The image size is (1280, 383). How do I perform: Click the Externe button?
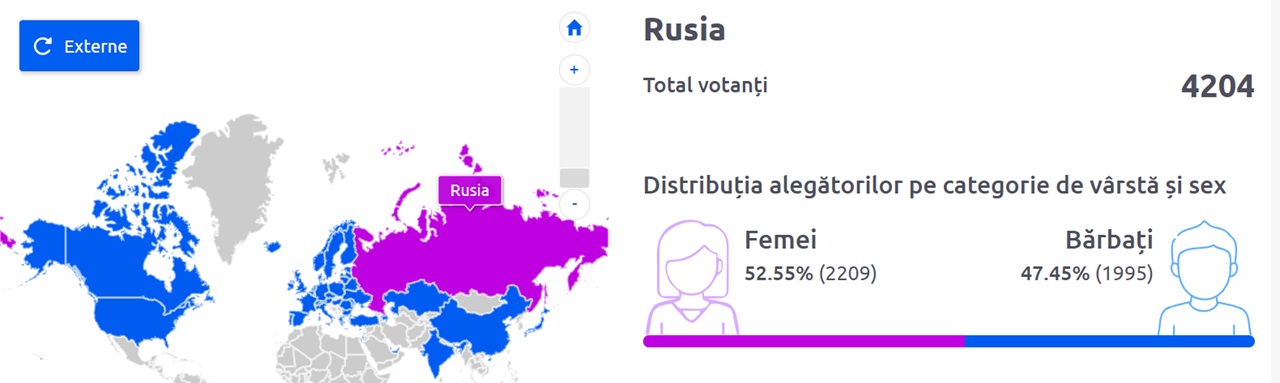[80, 46]
